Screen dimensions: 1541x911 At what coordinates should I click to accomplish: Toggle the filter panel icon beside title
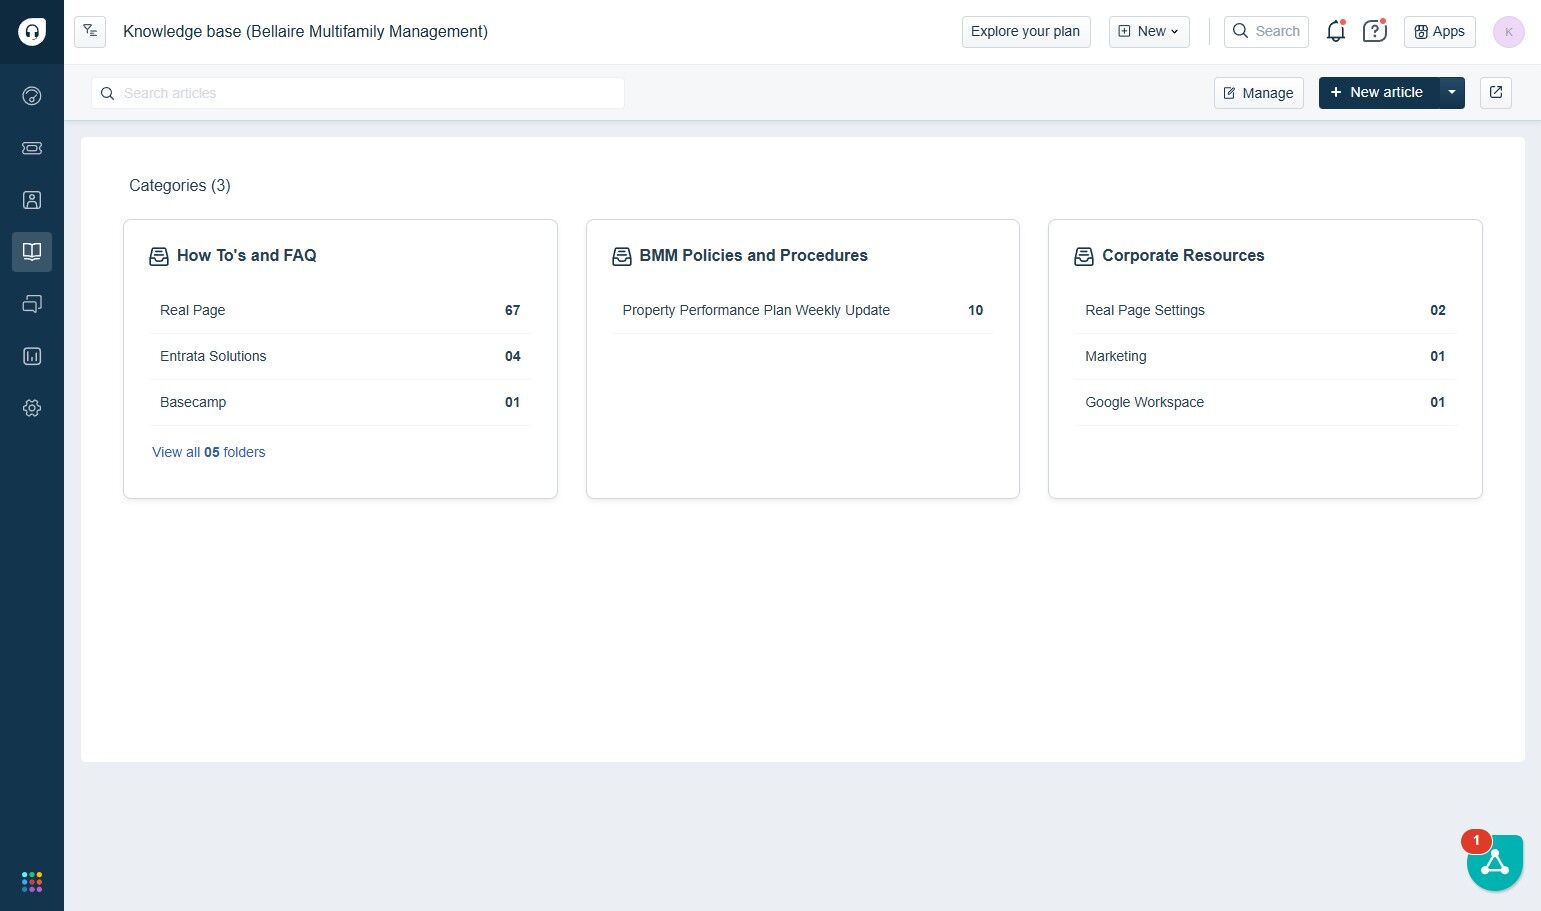pyautogui.click(x=90, y=31)
